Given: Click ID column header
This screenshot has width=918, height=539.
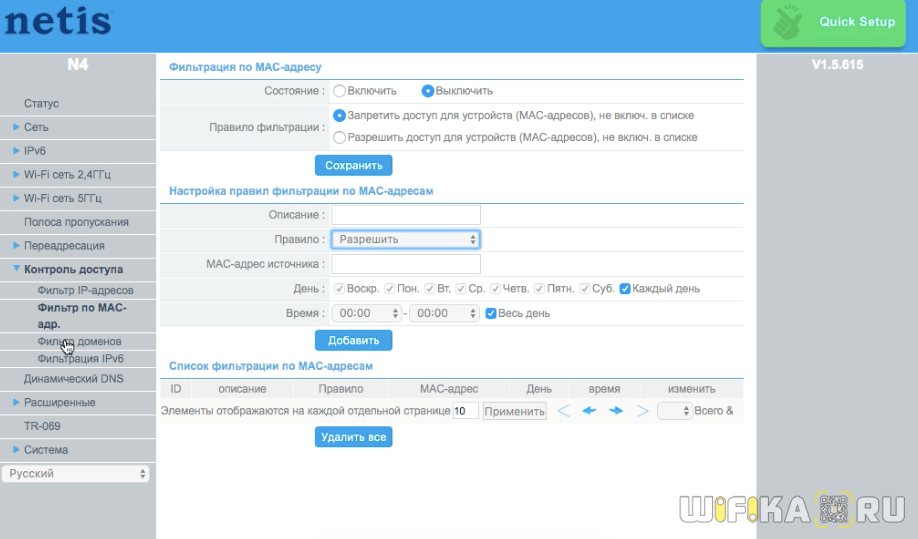Looking at the screenshot, I should (176, 389).
